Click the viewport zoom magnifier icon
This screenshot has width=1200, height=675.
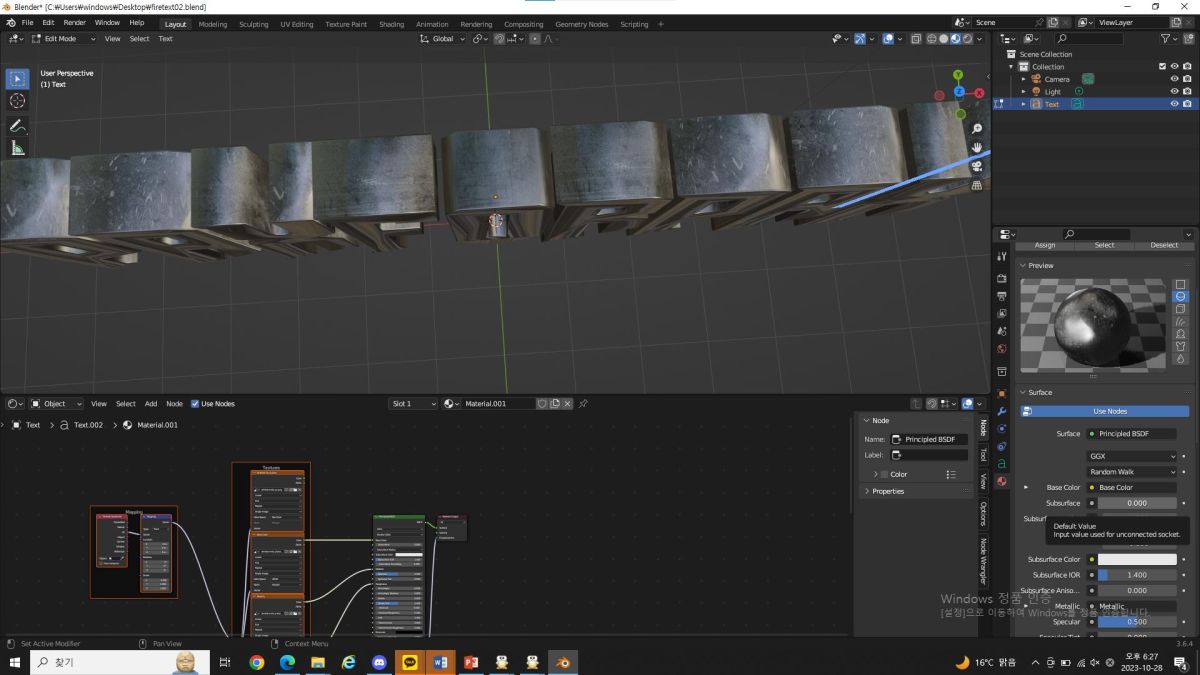pos(977,129)
